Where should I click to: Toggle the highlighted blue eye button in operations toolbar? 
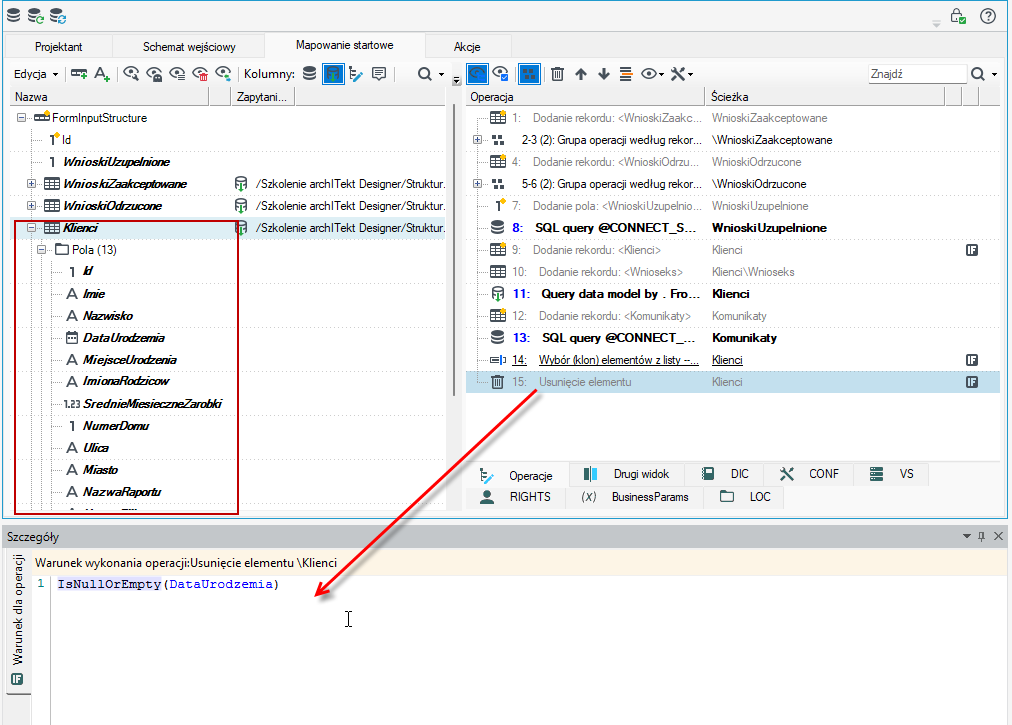click(477, 74)
